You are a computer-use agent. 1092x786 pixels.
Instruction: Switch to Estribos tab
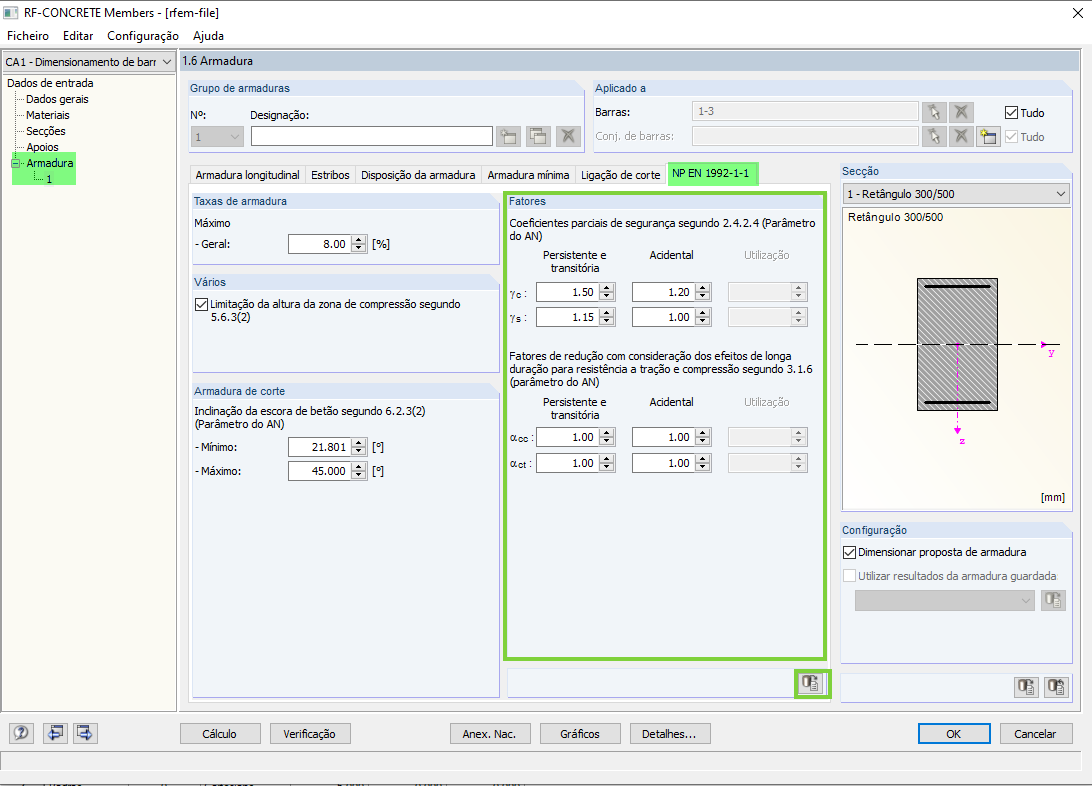330,175
